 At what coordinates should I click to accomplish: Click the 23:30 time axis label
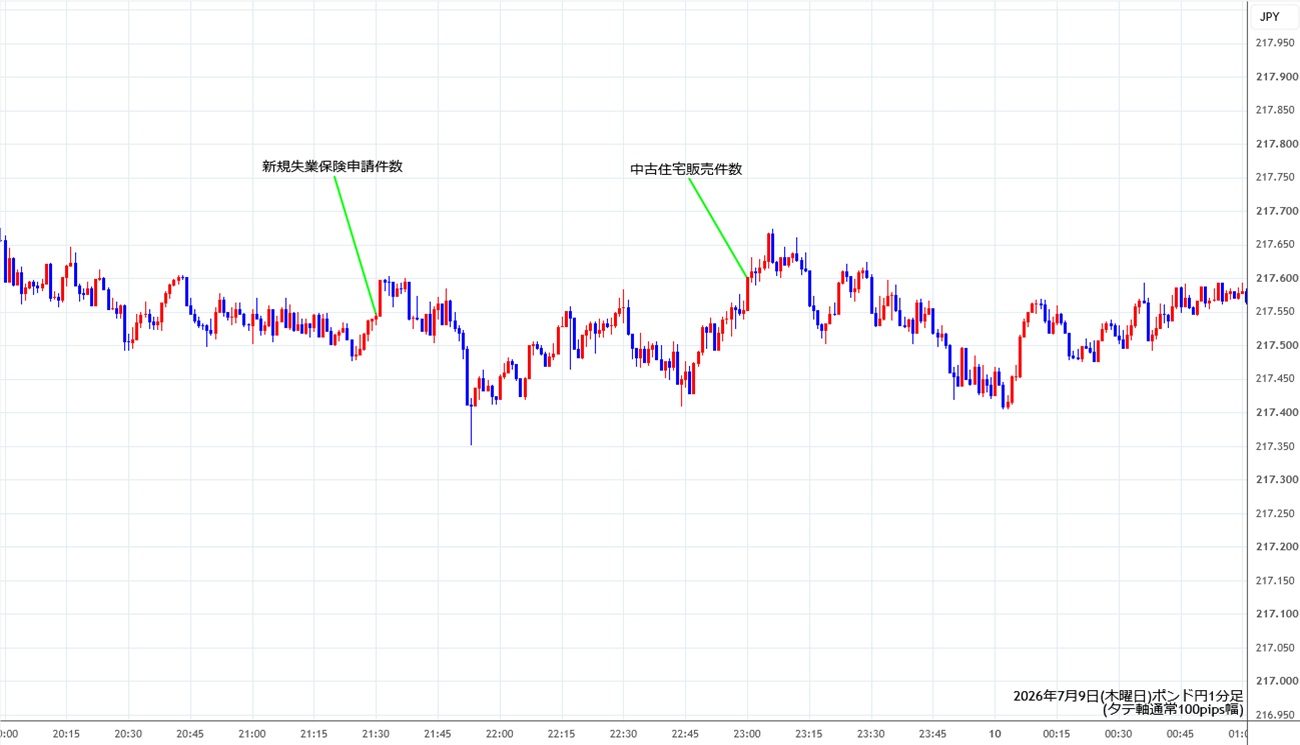tap(872, 733)
